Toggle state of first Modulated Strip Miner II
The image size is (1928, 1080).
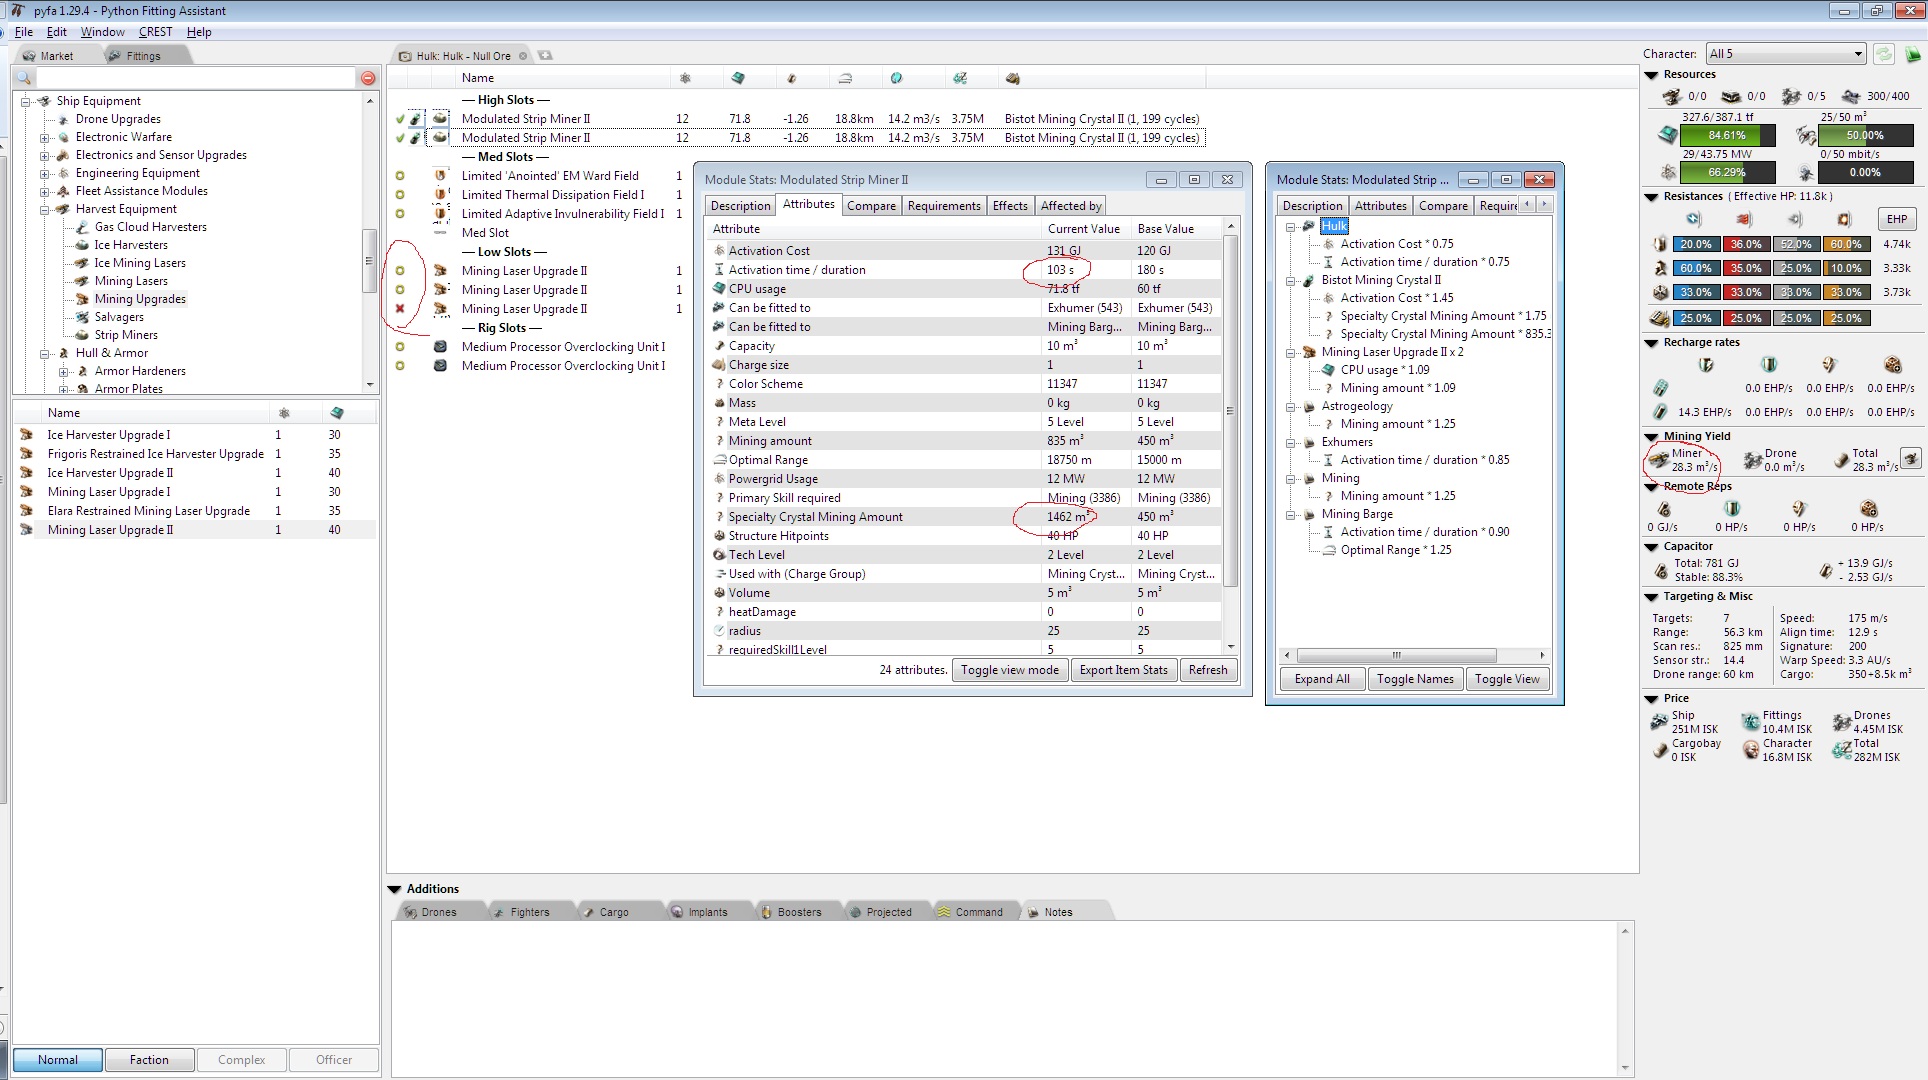[400, 119]
